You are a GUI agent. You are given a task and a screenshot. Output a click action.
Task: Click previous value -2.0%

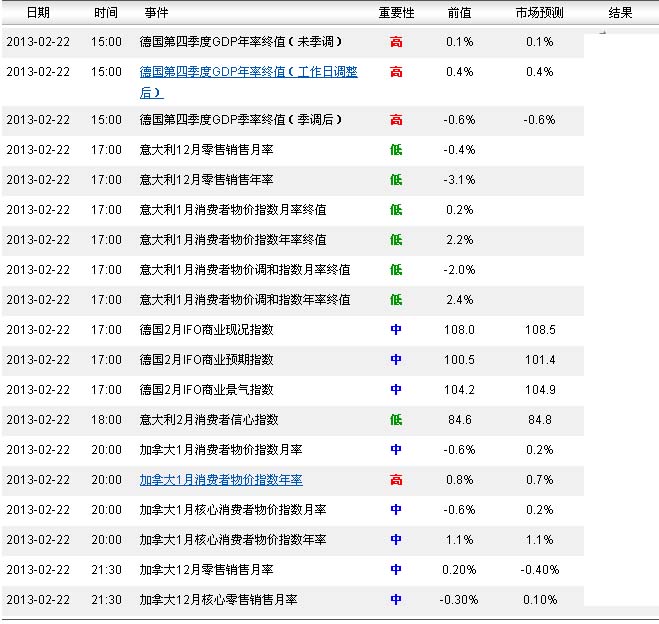(459, 270)
